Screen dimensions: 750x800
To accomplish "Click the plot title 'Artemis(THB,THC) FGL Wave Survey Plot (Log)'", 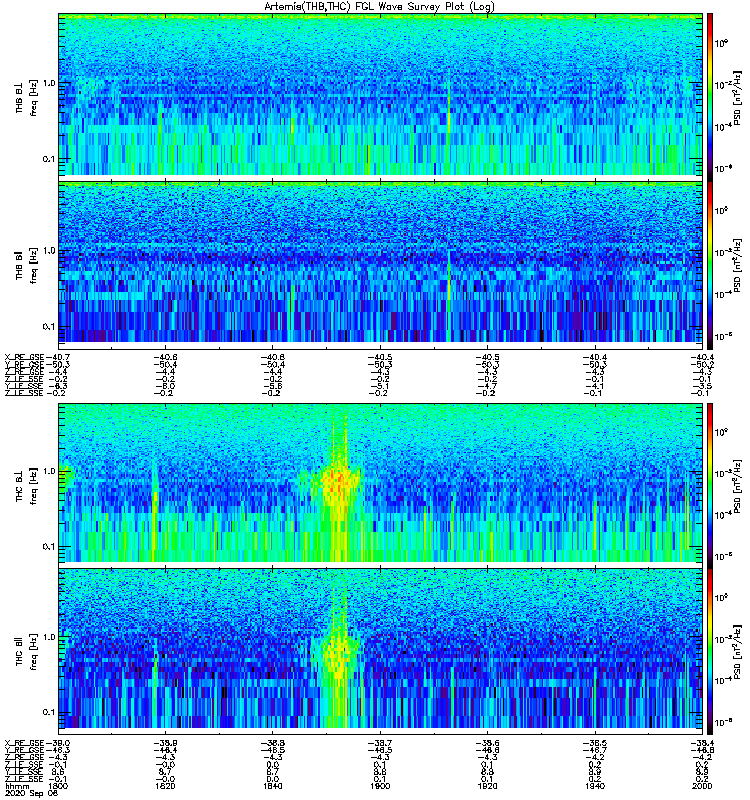I will [380, 7].
